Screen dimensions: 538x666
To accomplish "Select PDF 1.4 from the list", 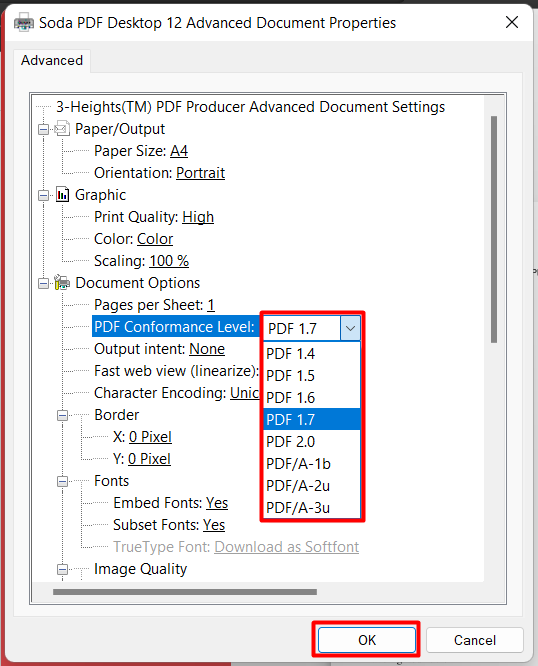I will 312,354.
